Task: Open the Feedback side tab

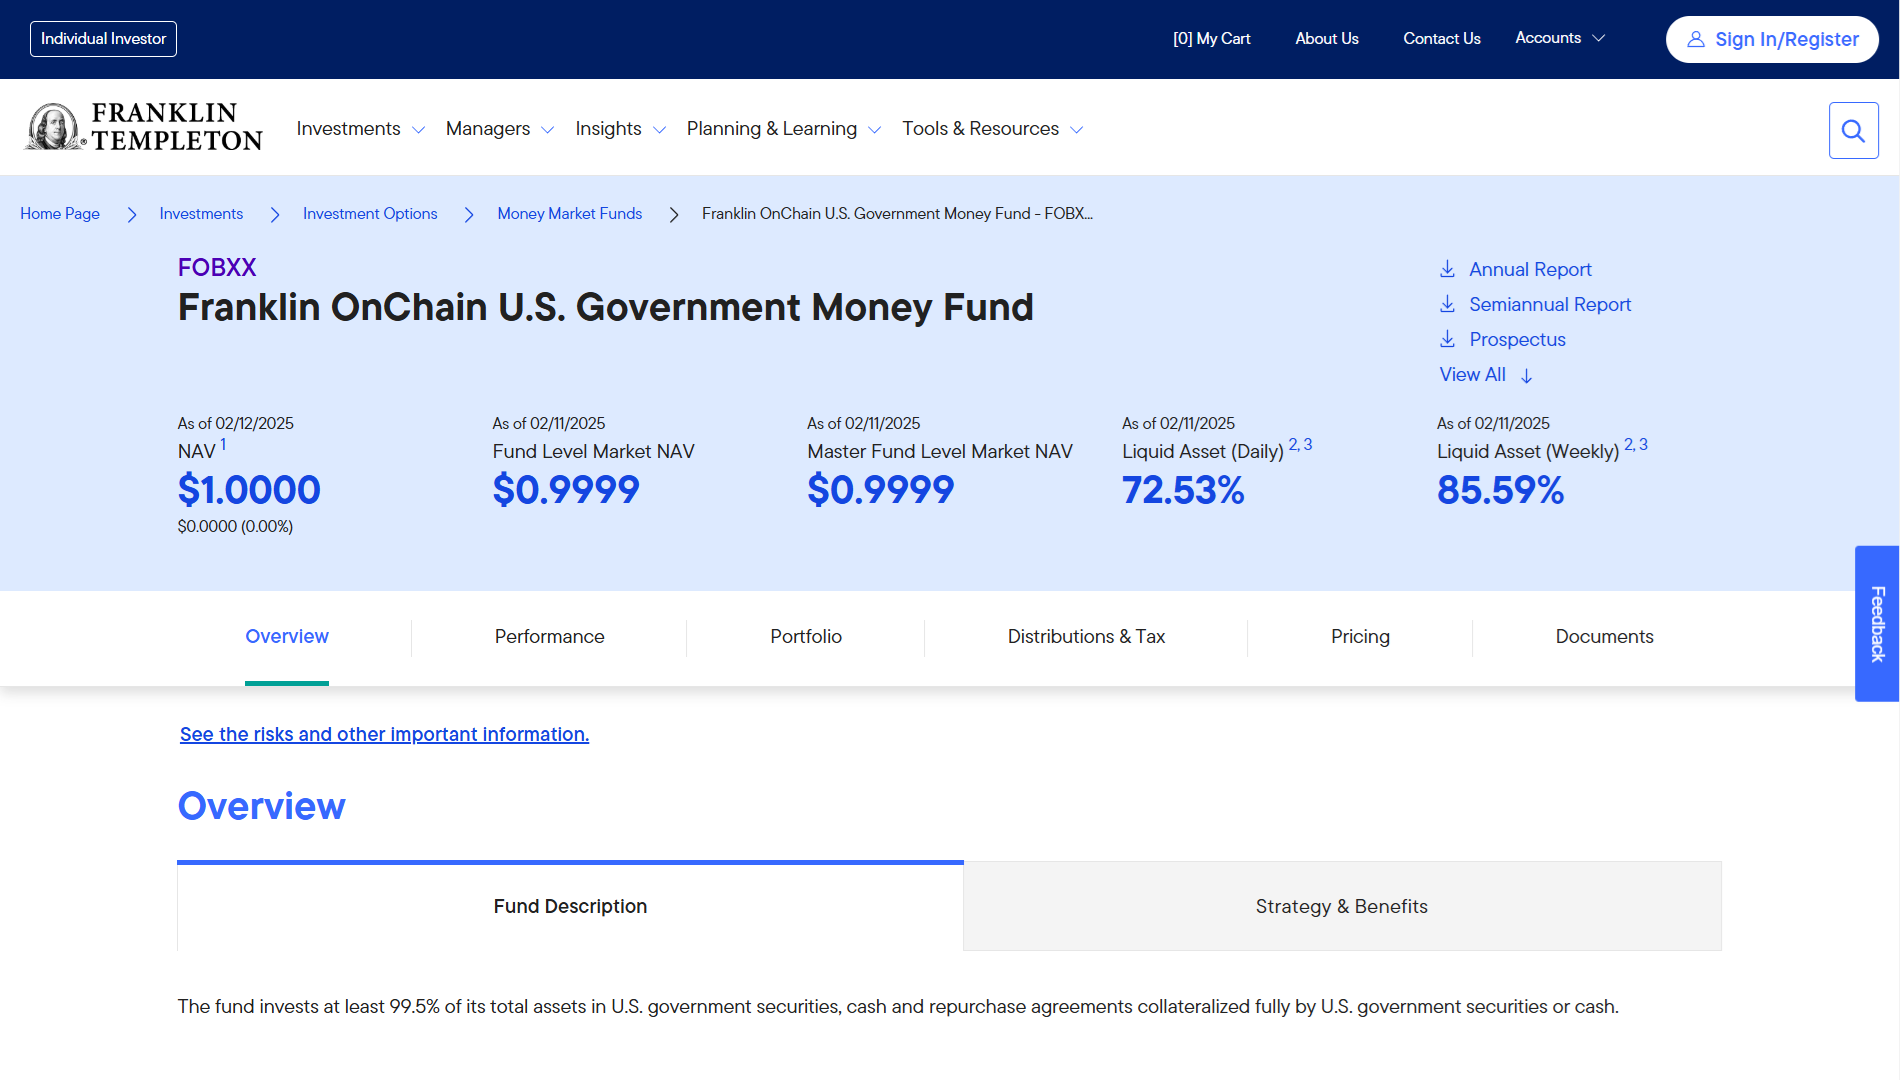Action: tap(1877, 624)
